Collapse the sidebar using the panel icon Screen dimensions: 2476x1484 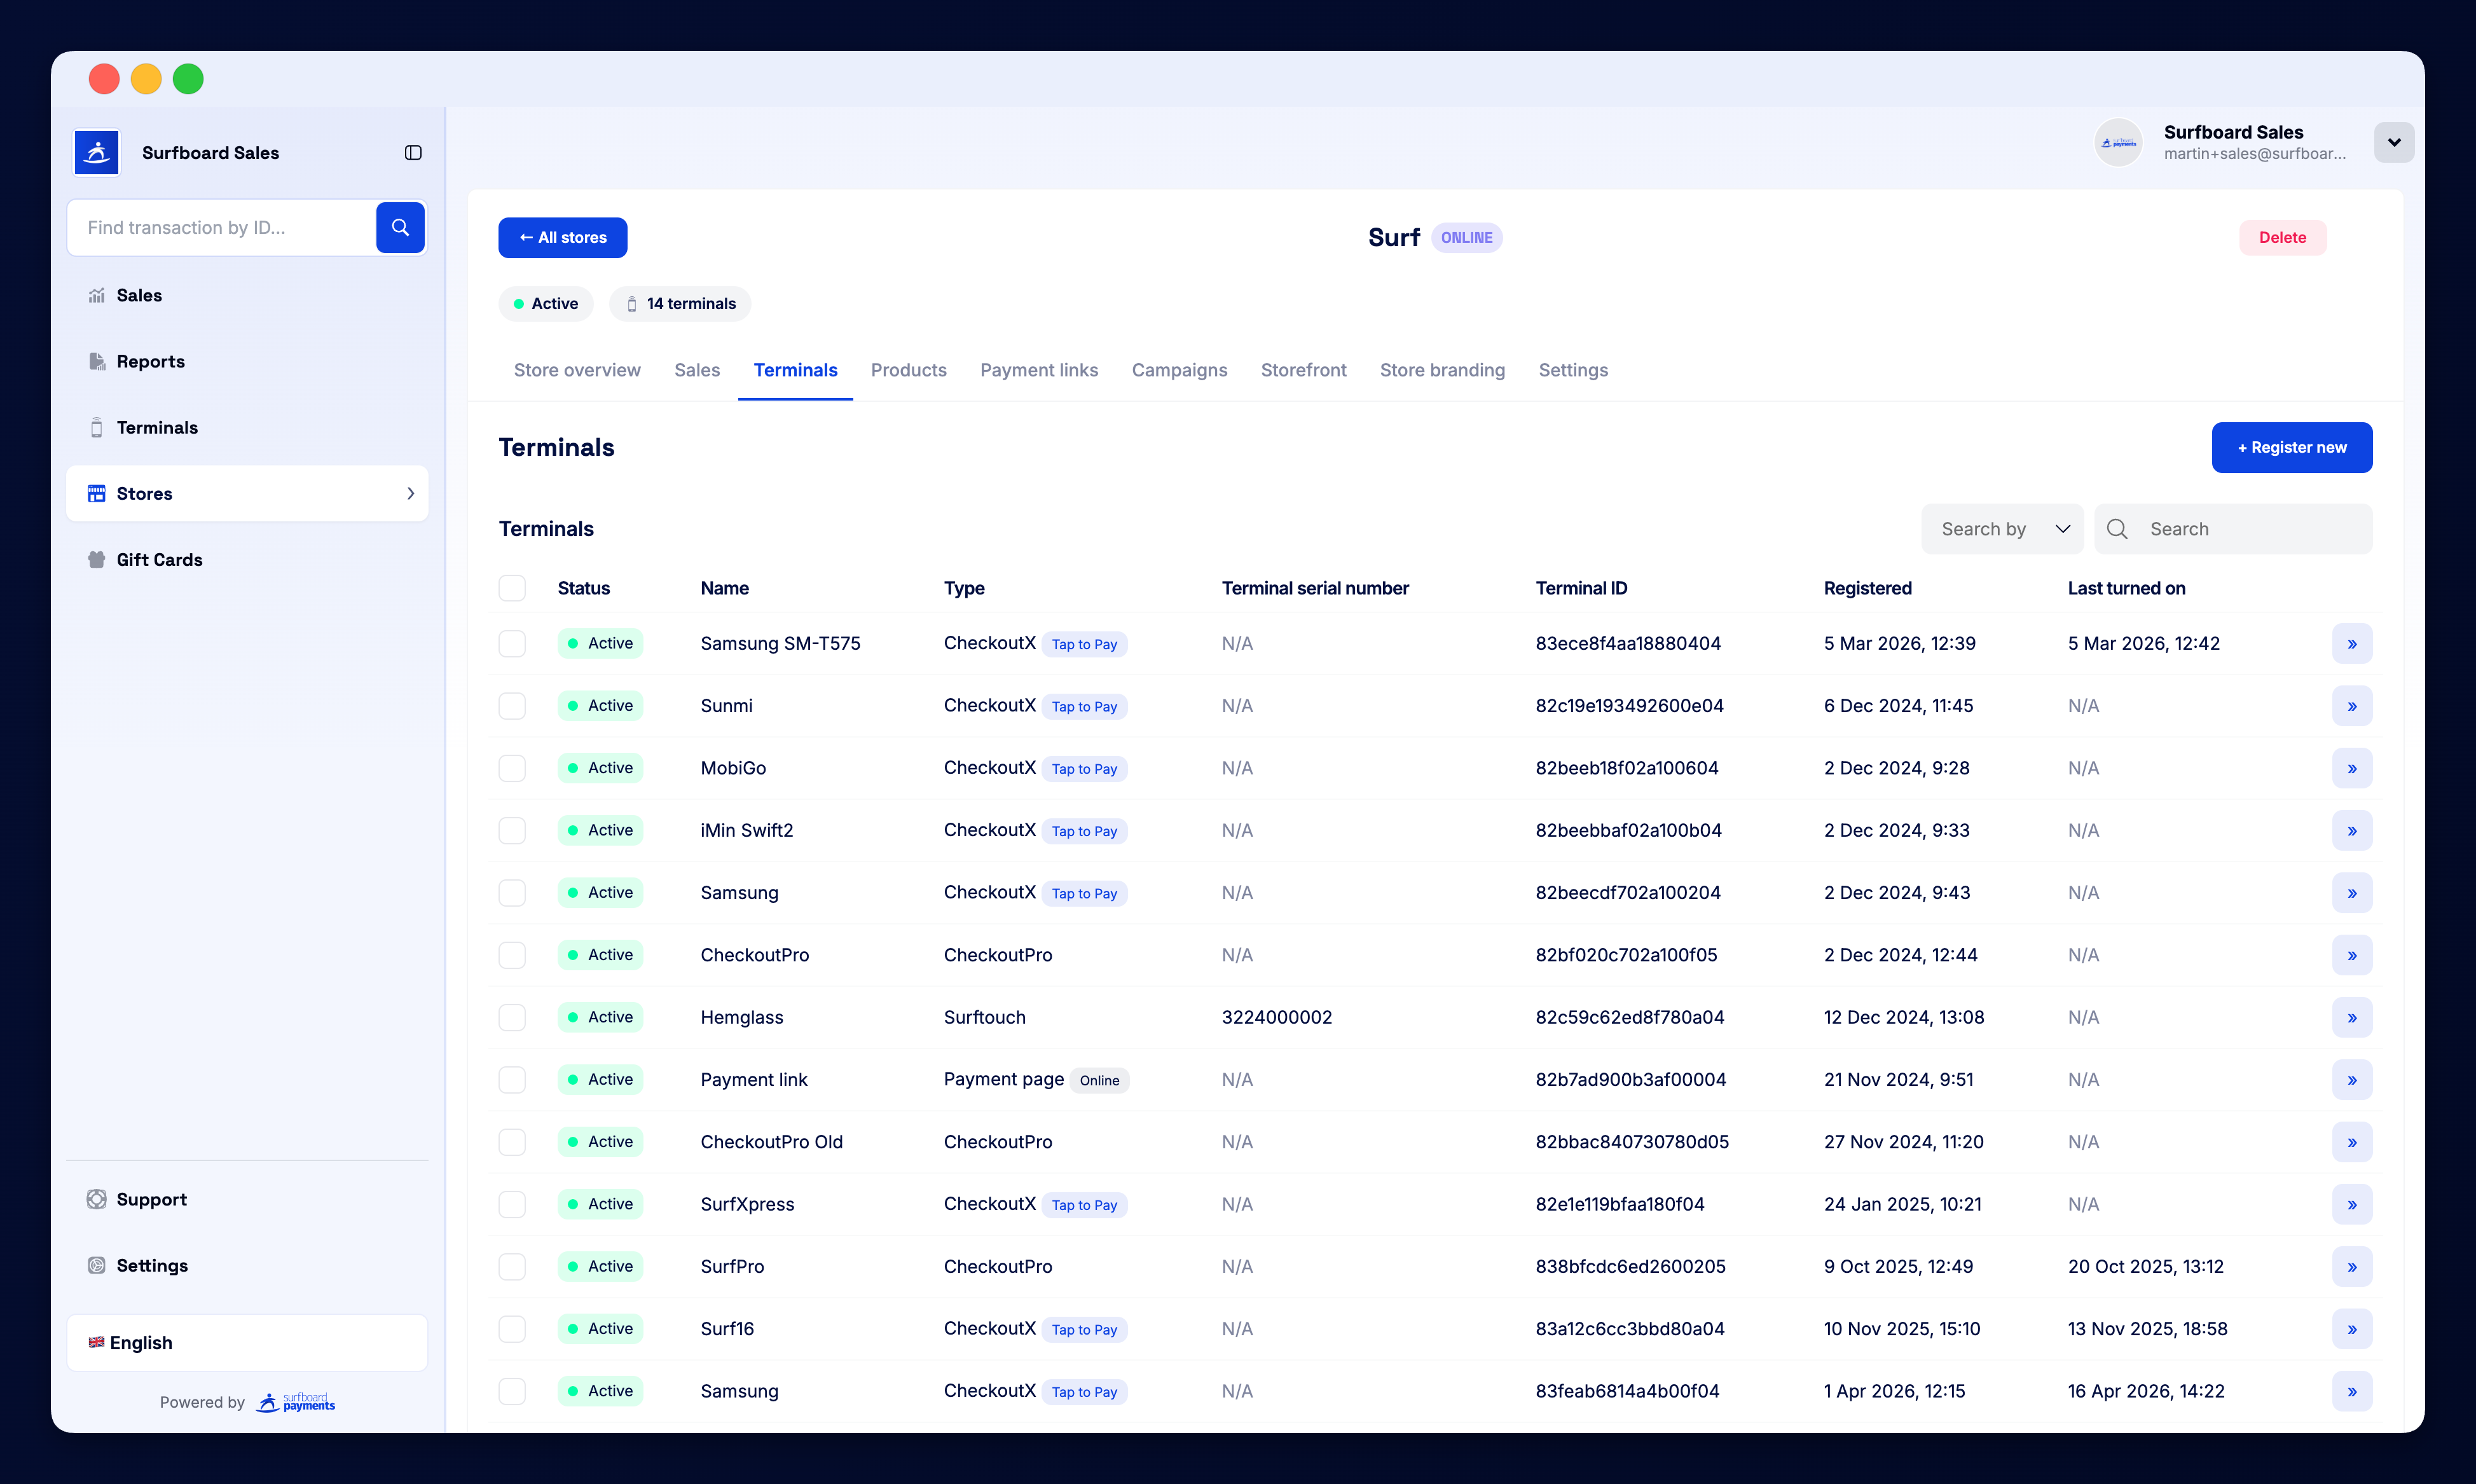[x=413, y=152]
